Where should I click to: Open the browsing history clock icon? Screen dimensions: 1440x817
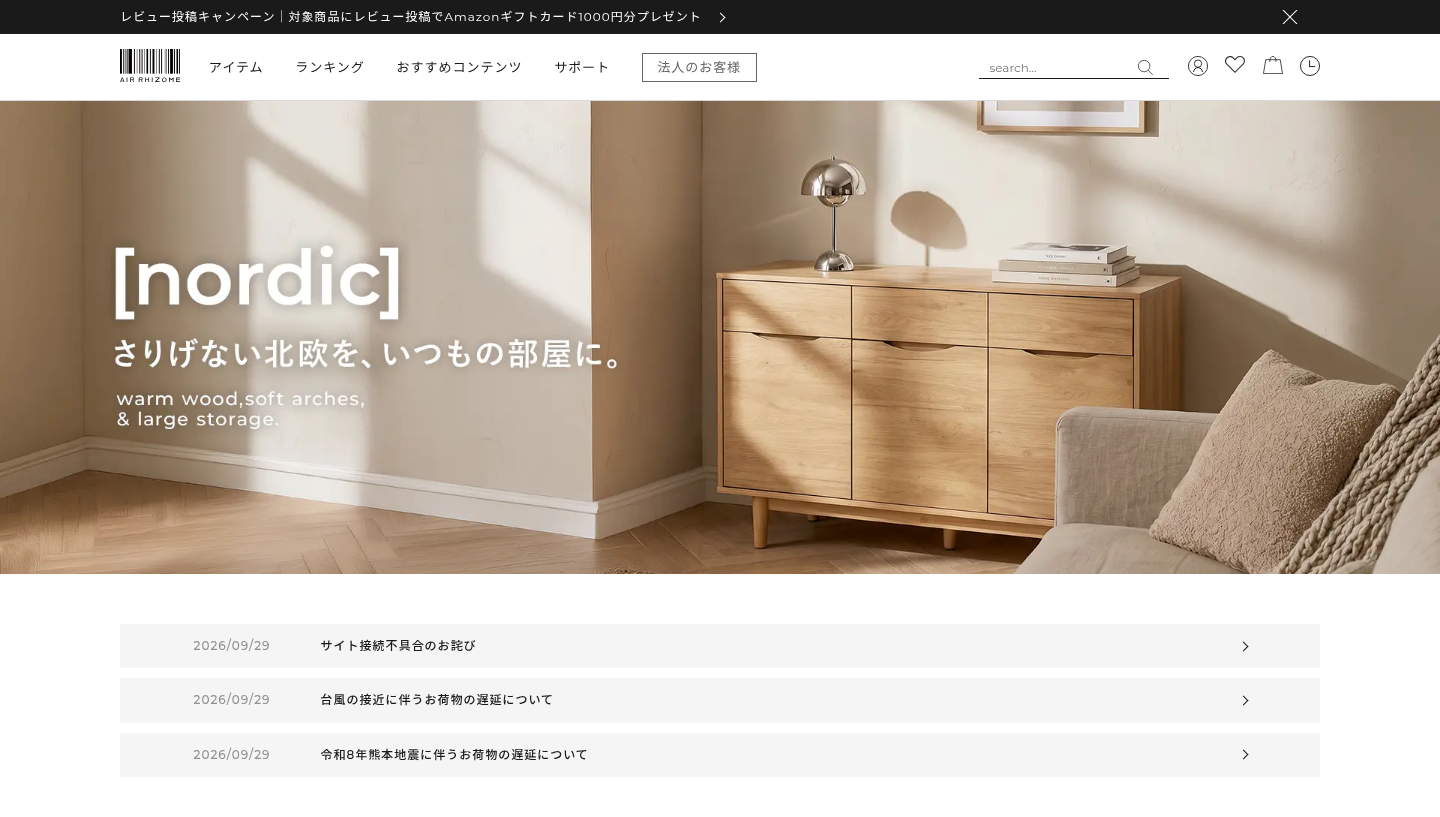pyautogui.click(x=1310, y=66)
